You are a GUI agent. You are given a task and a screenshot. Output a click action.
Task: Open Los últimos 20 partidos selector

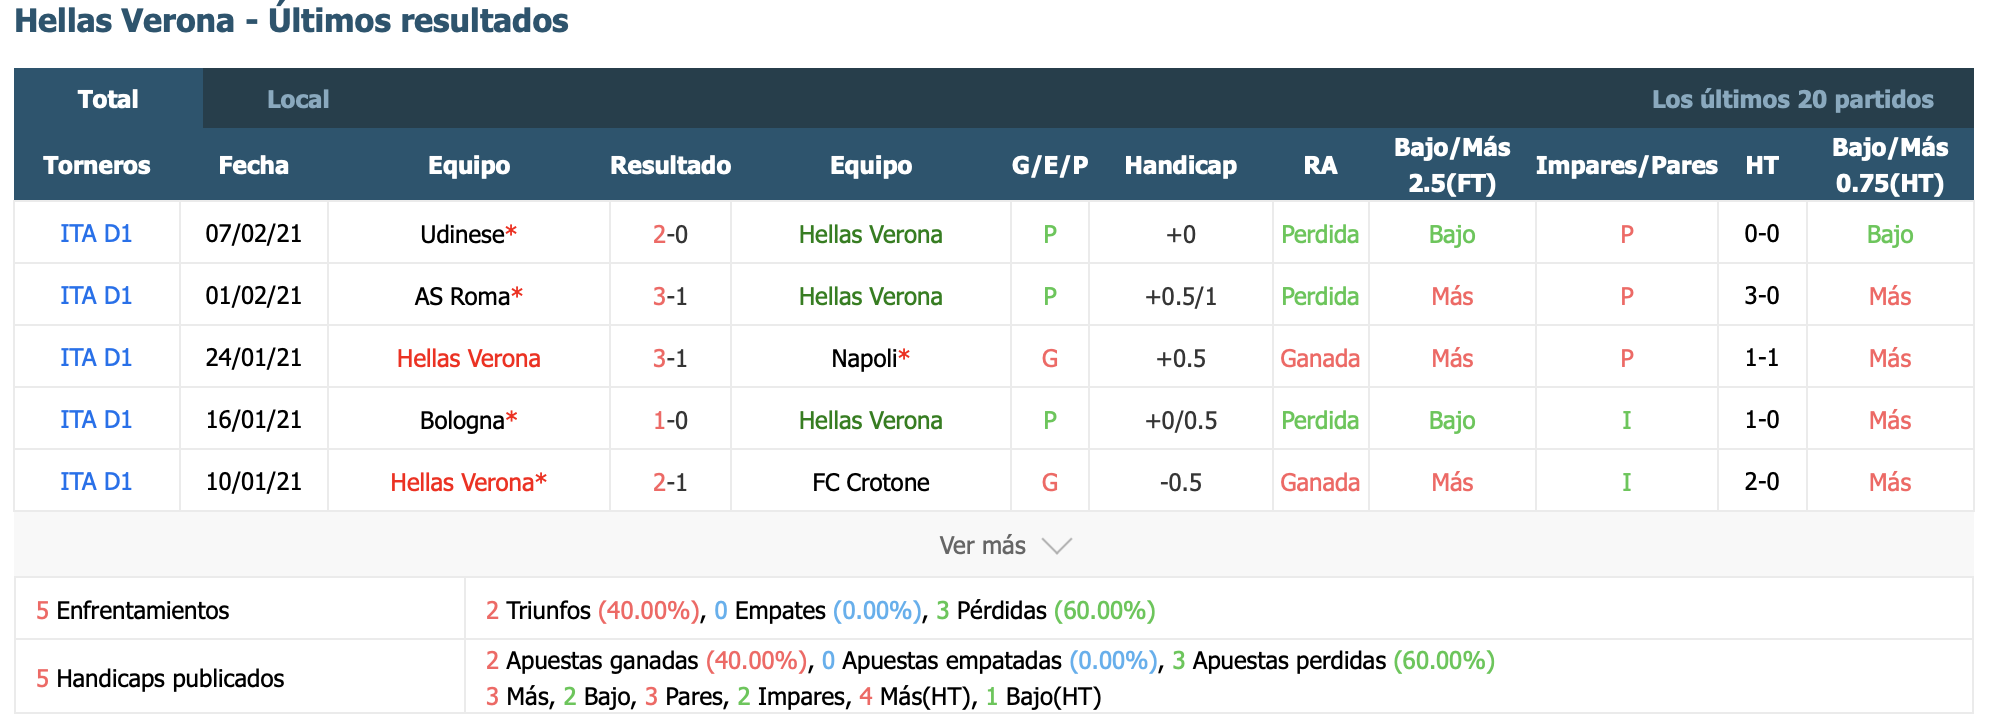(x=1792, y=99)
